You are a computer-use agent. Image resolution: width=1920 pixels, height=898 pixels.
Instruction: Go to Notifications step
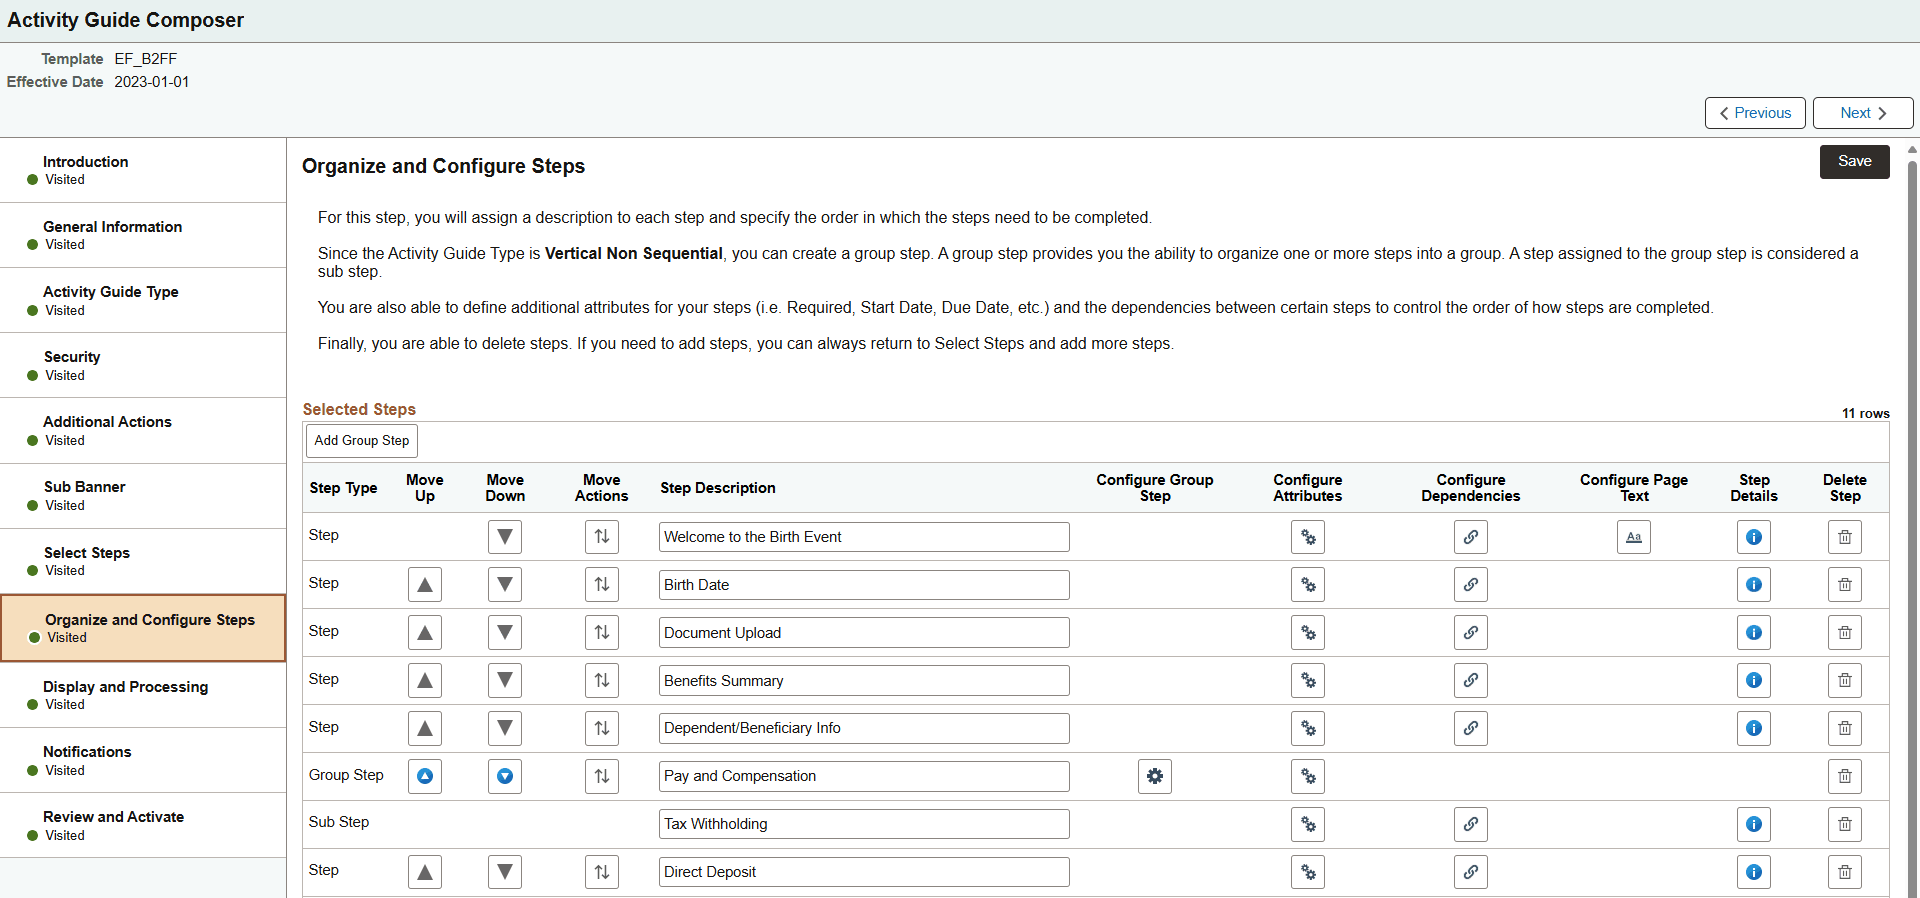coord(143,760)
